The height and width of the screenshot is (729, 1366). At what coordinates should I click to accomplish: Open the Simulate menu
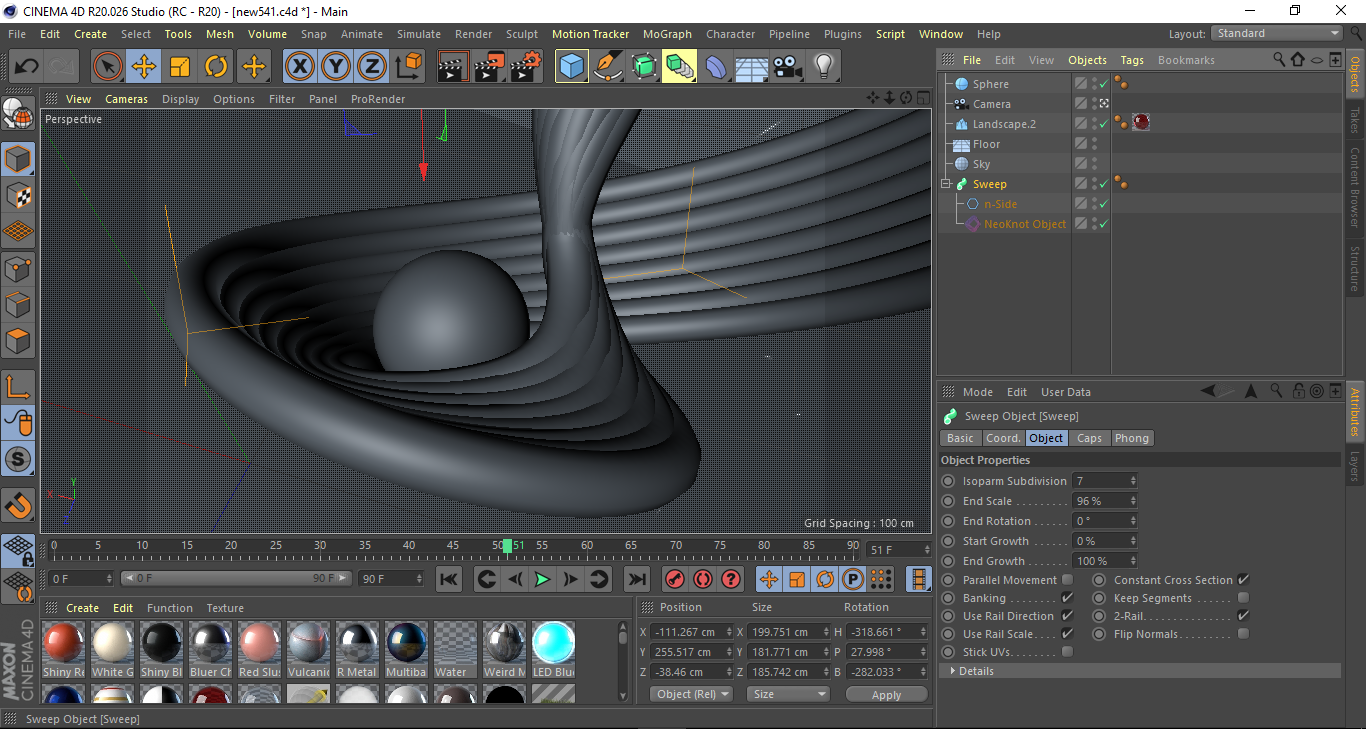[x=418, y=34]
